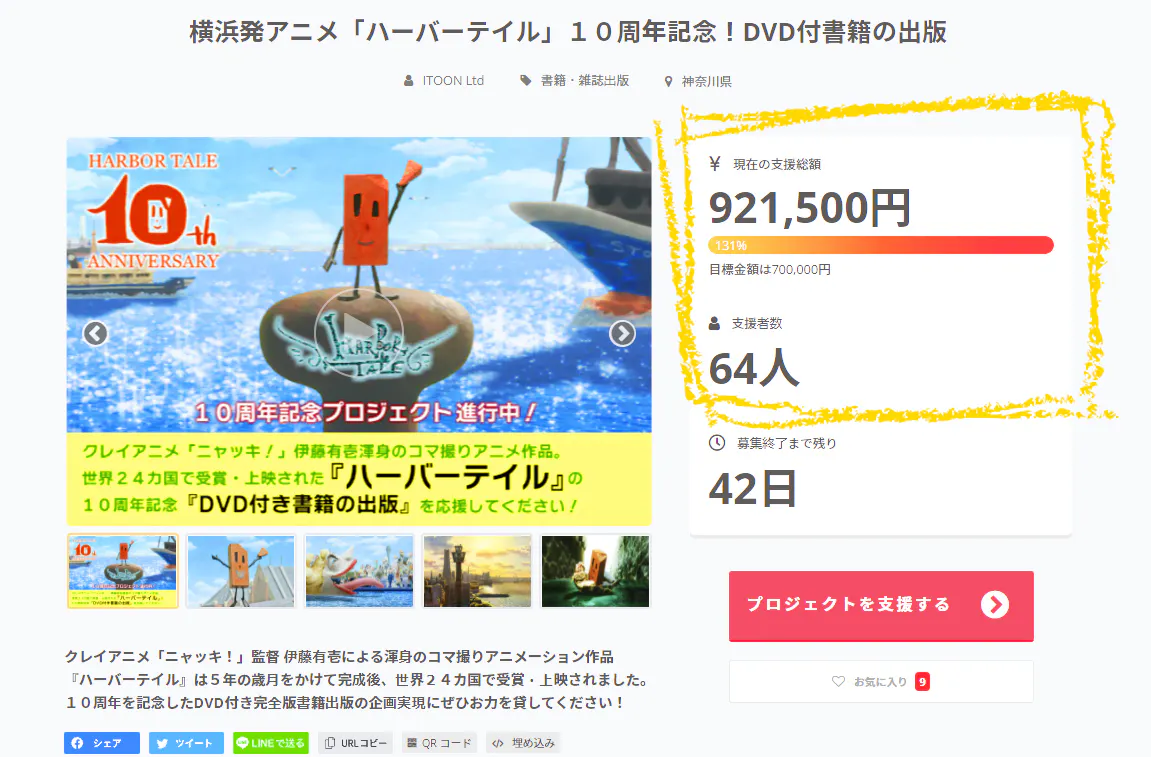Screen dimensions: 1151x757
Task: Show next slide with right arrow
Action: [622, 333]
